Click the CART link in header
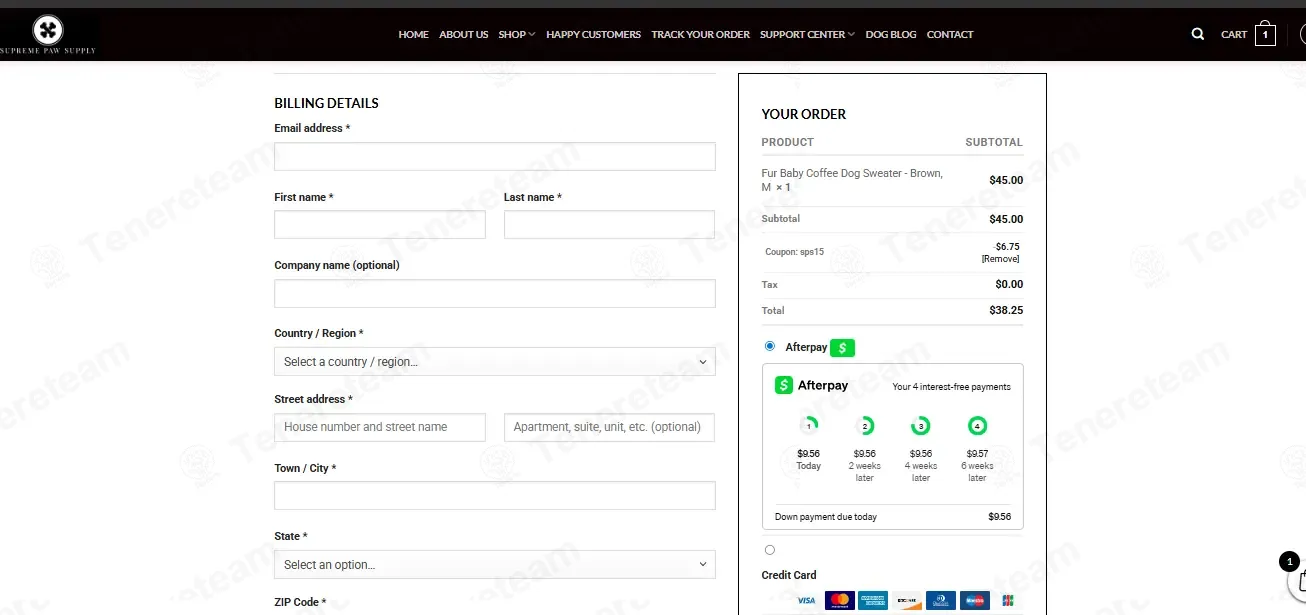This screenshot has width=1306, height=615. point(1234,34)
